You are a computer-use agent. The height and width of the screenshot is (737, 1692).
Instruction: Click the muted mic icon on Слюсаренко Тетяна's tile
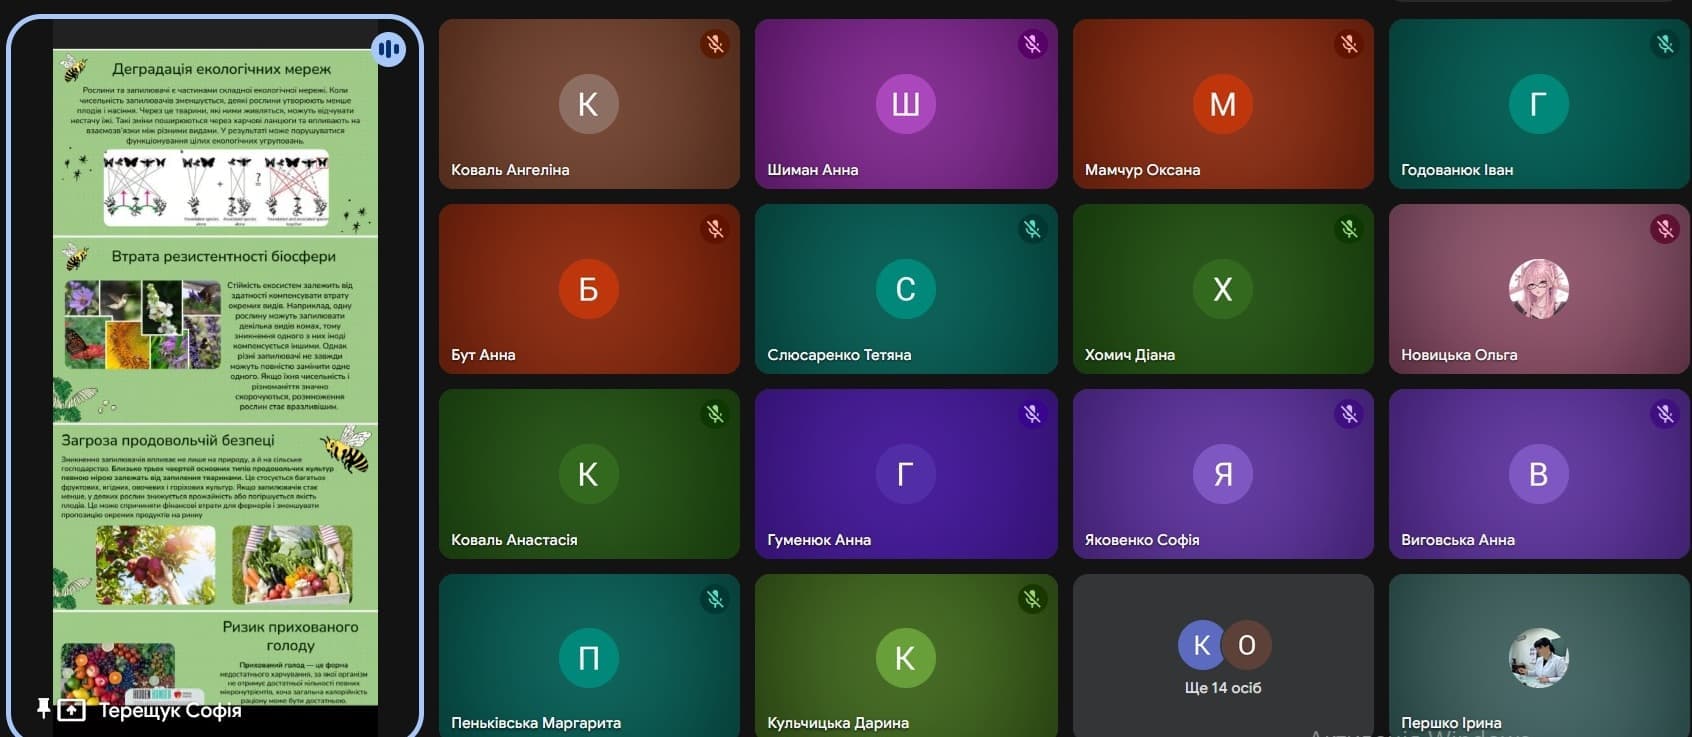point(1032,229)
